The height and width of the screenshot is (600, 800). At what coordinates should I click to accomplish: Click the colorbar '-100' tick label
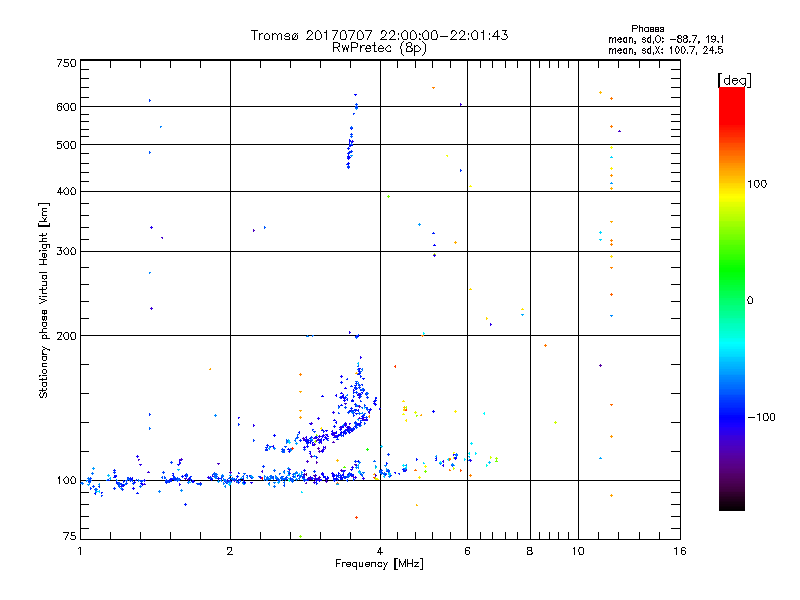pyautogui.click(x=762, y=417)
